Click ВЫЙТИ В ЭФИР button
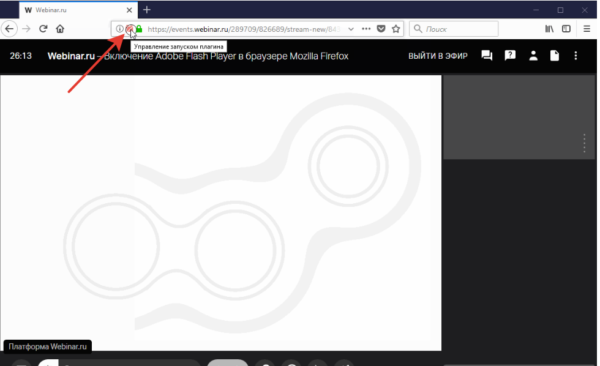The image size is (600, 366). click(x=438, y=56)
